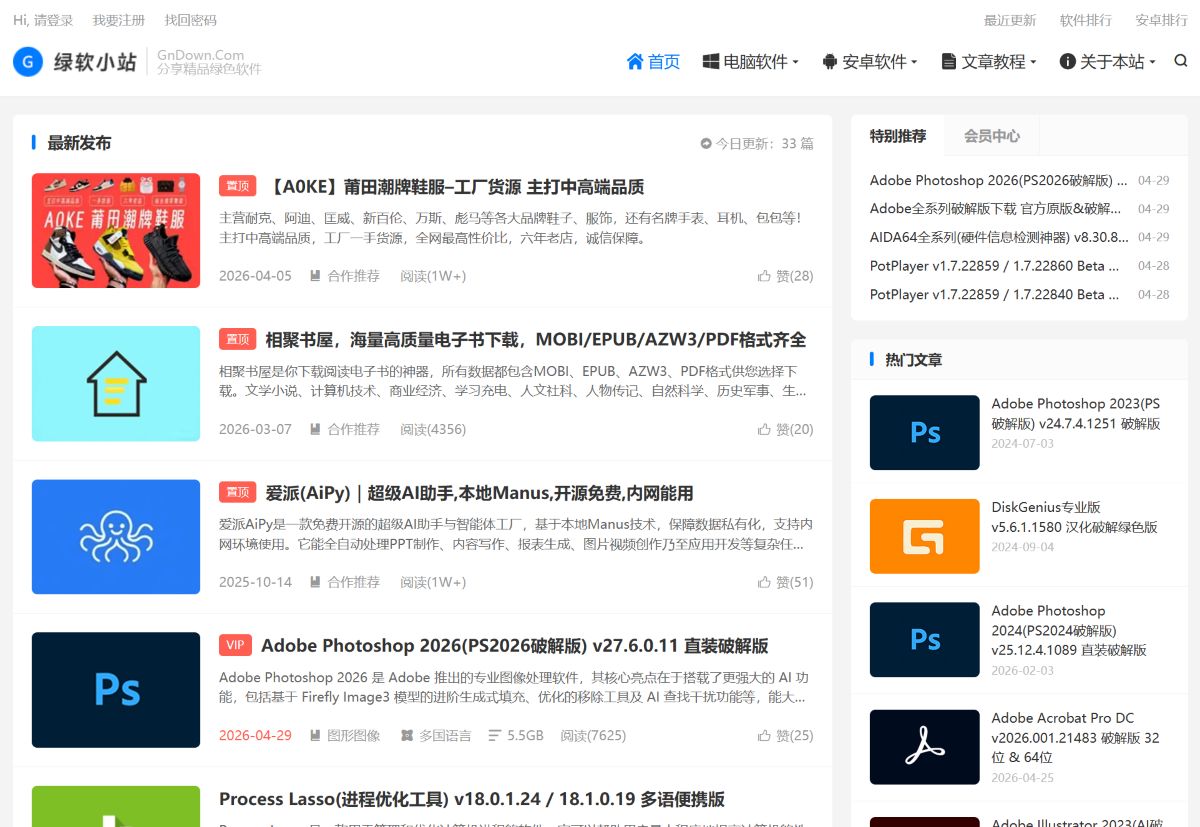Open hot article Photoshop 2023 Ps thumbnail
The width and height of the screenshot is (1200, 827).
click(x=925, y=432)
